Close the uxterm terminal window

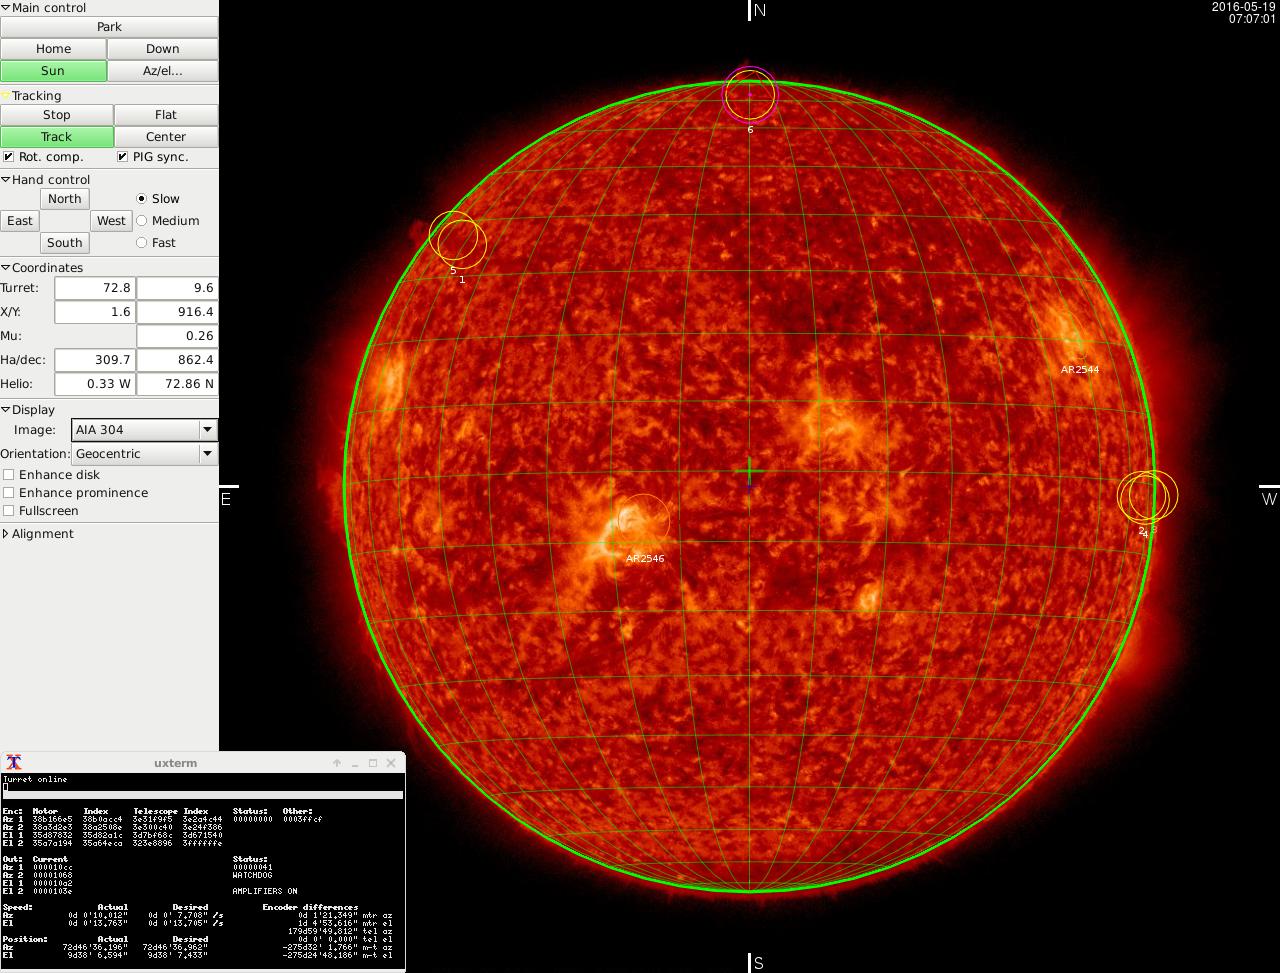click(391, 763)
